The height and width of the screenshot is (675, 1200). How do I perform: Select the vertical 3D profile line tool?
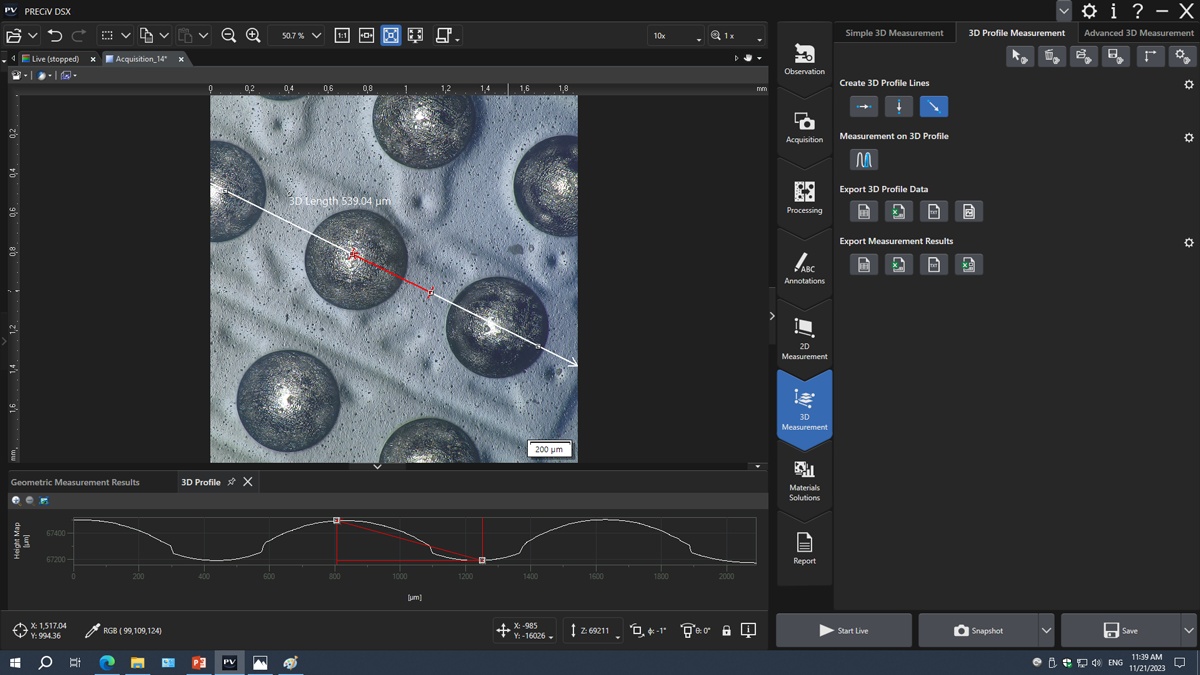tap(898, 106)
